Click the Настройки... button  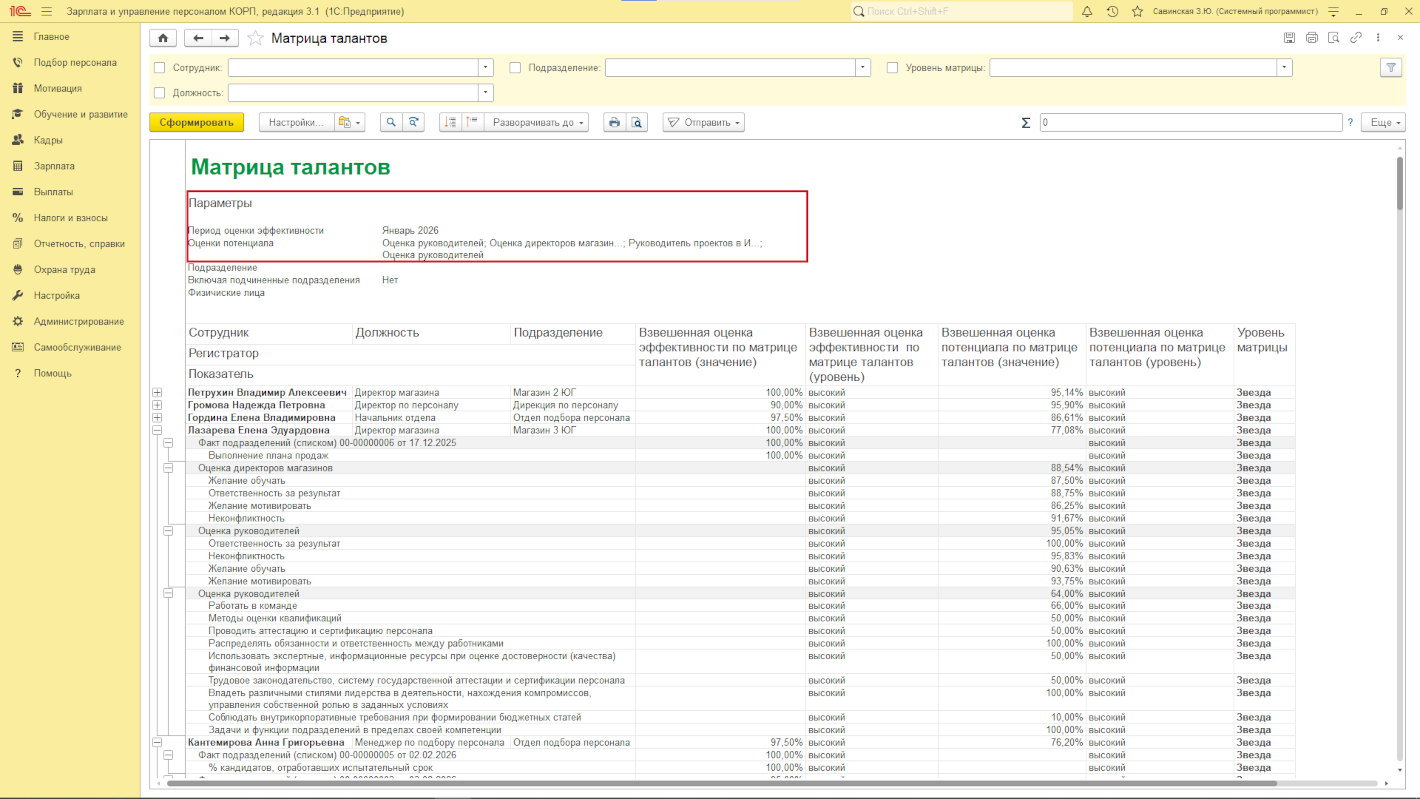coord(295,122)
